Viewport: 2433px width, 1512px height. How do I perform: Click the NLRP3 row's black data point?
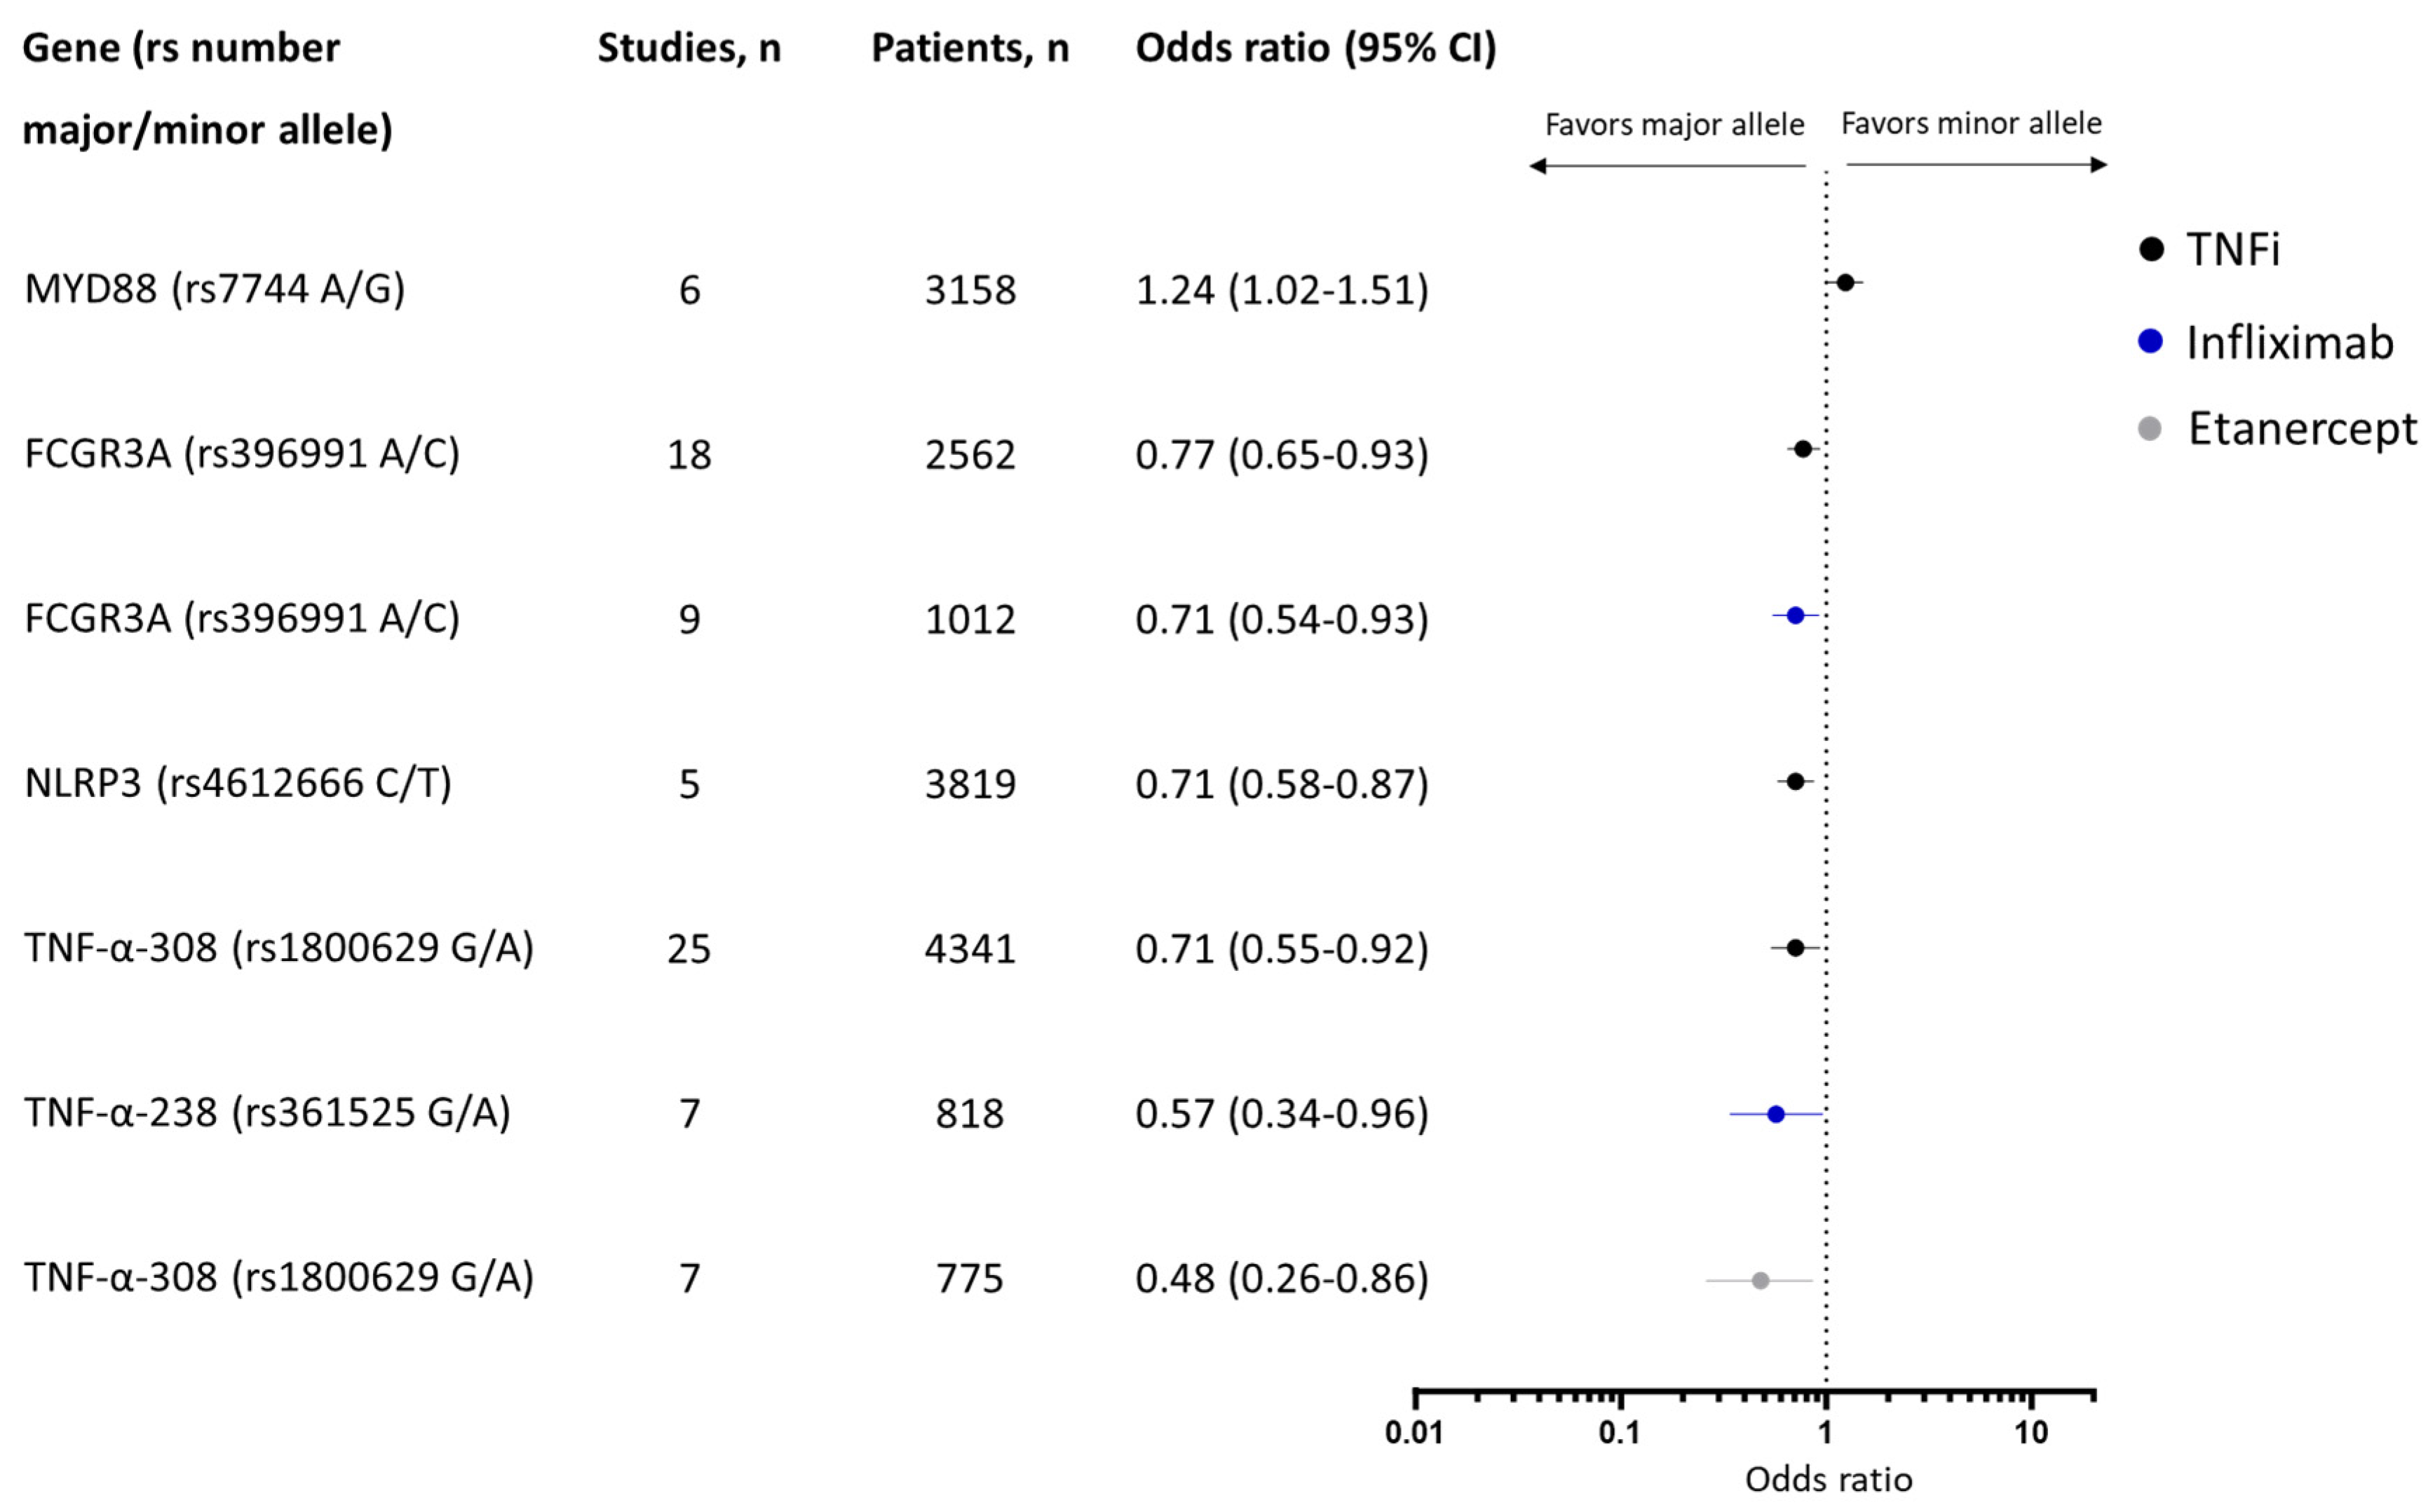pos(1795,781)
